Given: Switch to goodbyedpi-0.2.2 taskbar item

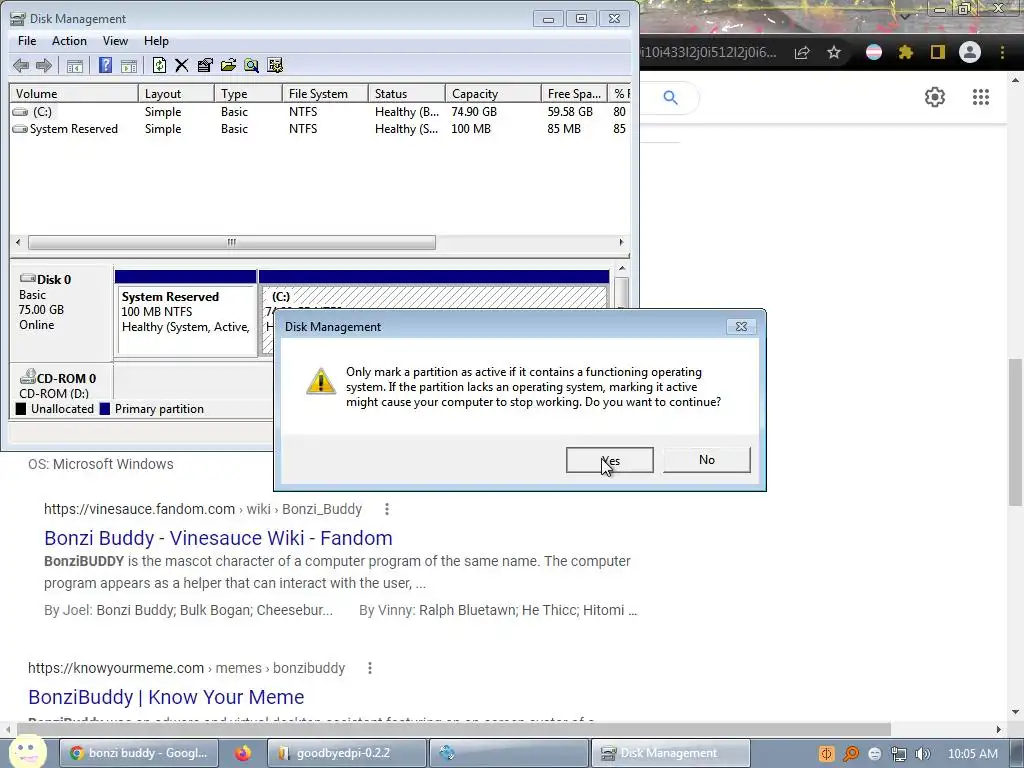Looking at the screenshot, I should [x=346, y=753].
